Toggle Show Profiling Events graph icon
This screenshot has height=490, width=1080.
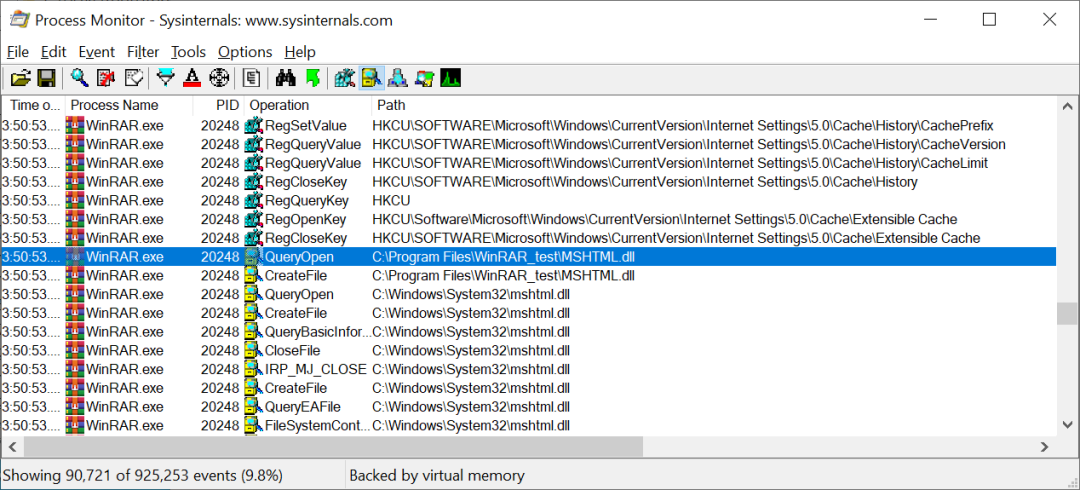[x=450, y=79]
